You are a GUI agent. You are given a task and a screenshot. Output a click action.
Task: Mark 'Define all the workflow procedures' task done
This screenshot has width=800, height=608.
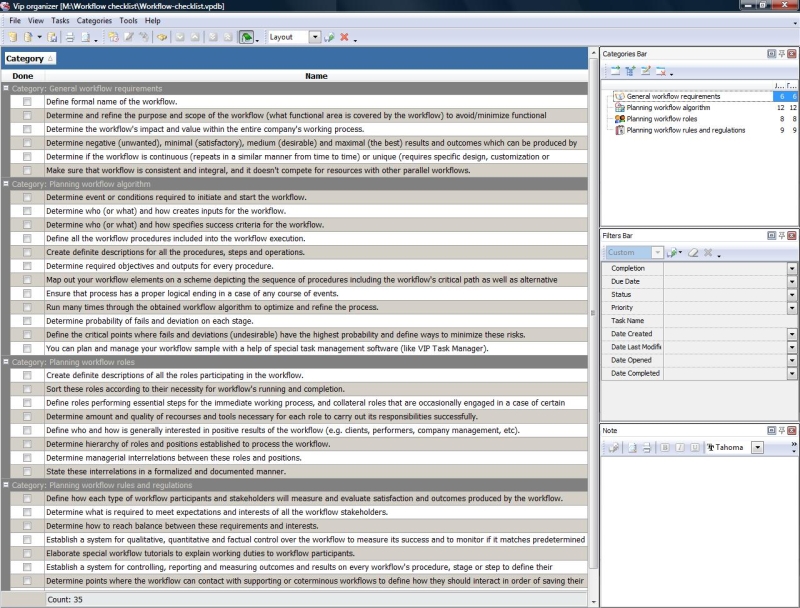pos(27,239)
